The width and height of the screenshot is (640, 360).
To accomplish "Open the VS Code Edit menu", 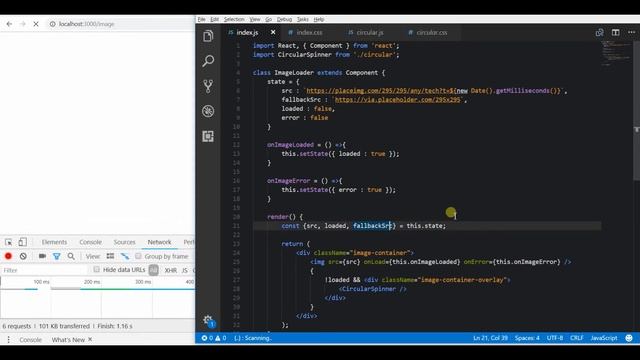I will [215, 19].
